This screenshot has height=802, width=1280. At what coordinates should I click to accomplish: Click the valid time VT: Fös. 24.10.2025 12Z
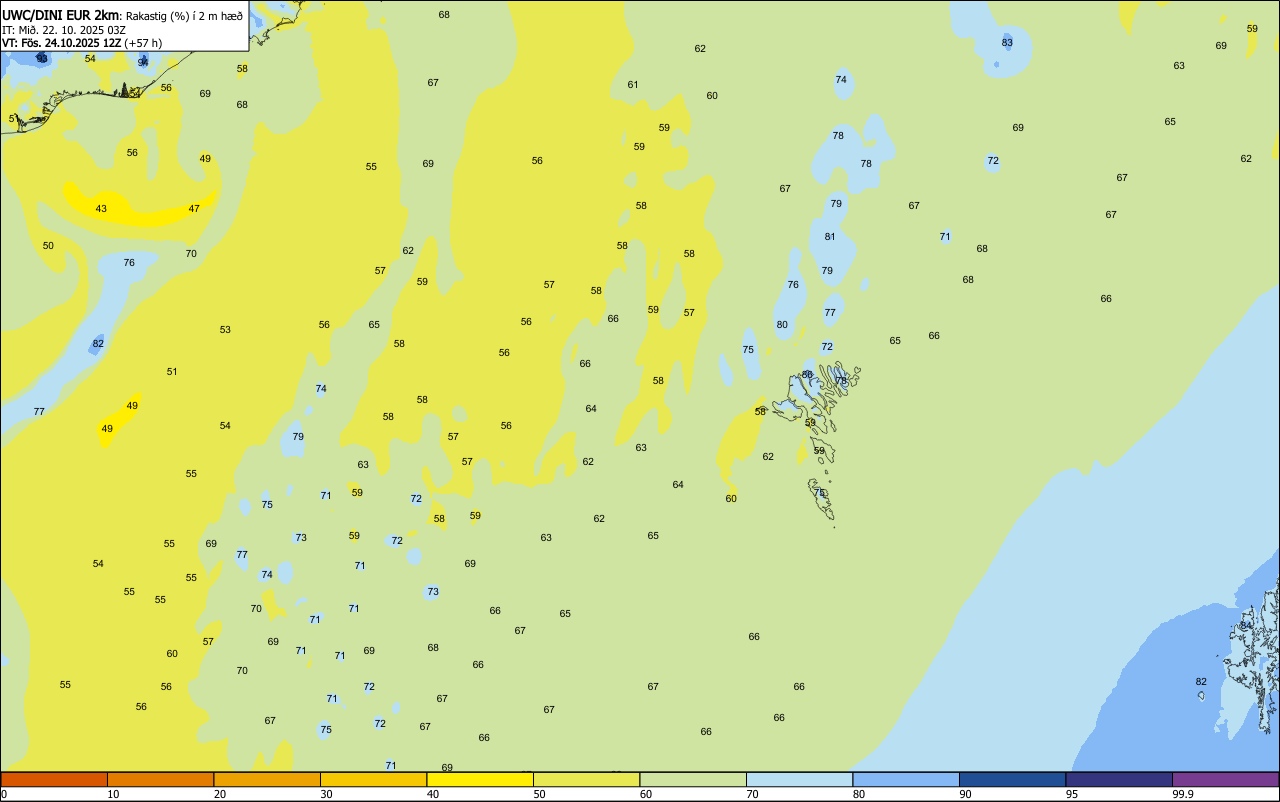point(62,43)
